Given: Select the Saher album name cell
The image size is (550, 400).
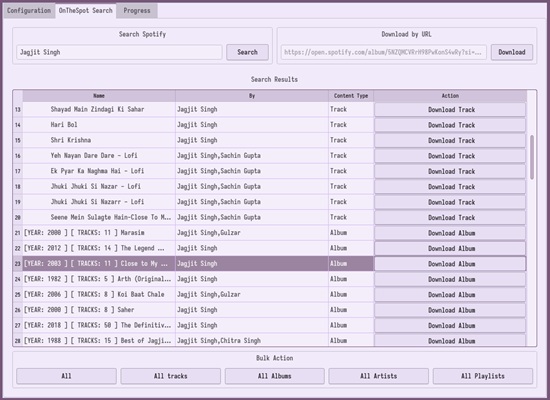Looking at the screenshot, I should [x=99, y=310].
